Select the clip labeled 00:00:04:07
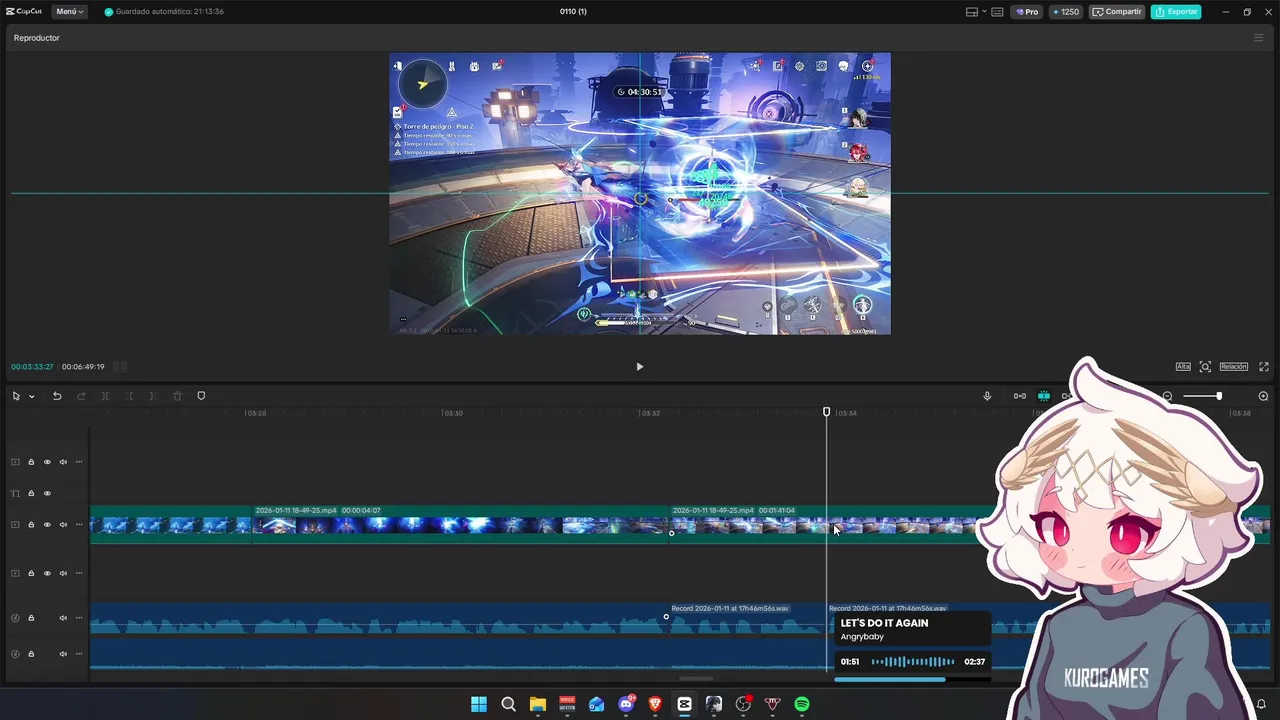 pyautogui.click(x=460, y=525)
